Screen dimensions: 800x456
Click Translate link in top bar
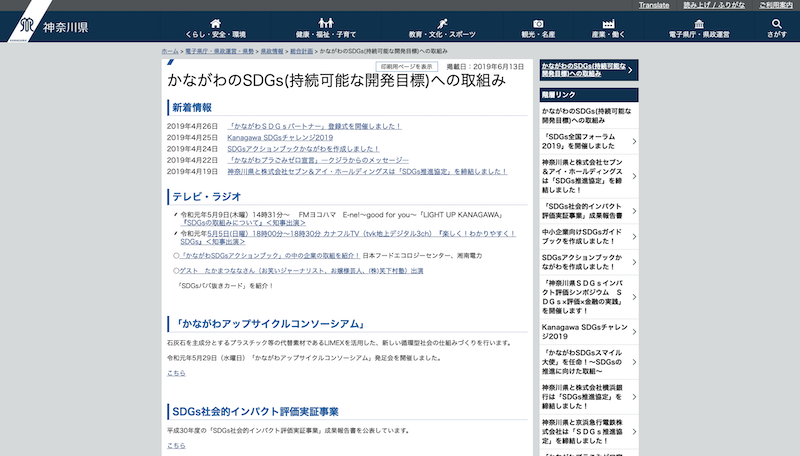[654, 5]
